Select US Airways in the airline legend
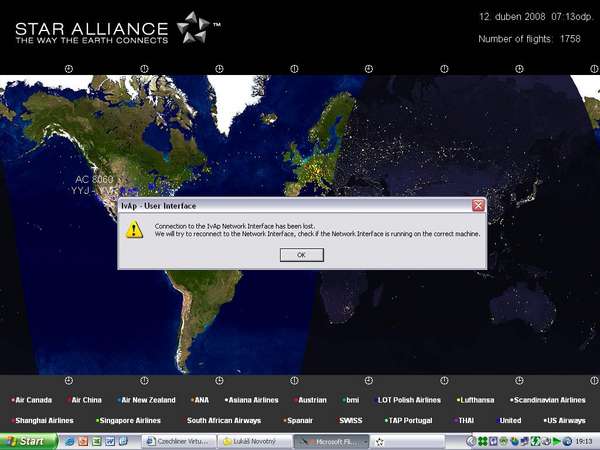 tap(564, 420)
